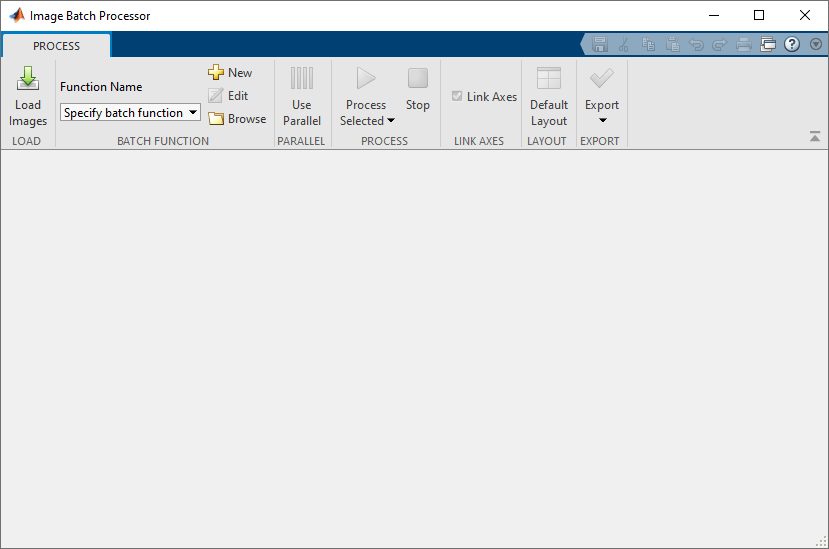This screenshot has width=829, height=549.
Task: Click the Switch Windows icon
Action: [768, 44]
